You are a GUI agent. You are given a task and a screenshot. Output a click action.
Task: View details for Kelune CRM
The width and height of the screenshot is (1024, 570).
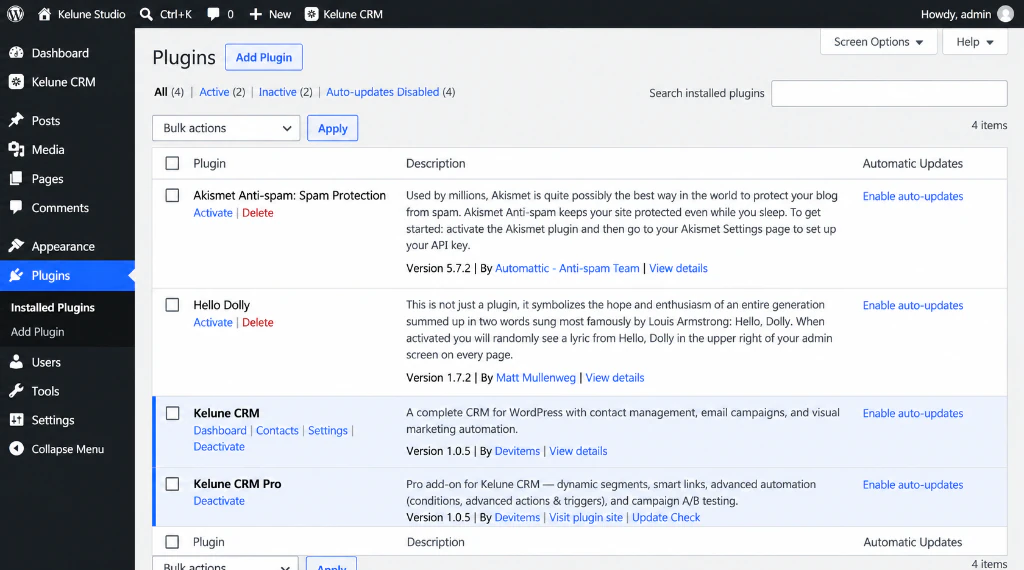[578, 451]
